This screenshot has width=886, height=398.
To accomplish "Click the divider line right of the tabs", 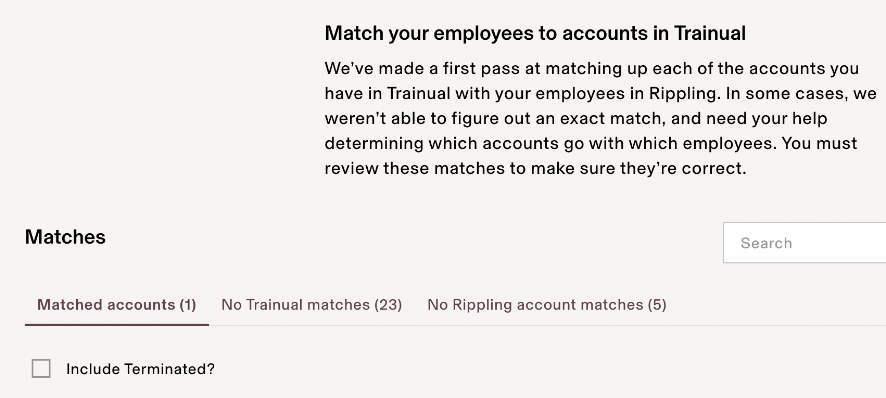I will pyautogui.click(x=547, y=325).
